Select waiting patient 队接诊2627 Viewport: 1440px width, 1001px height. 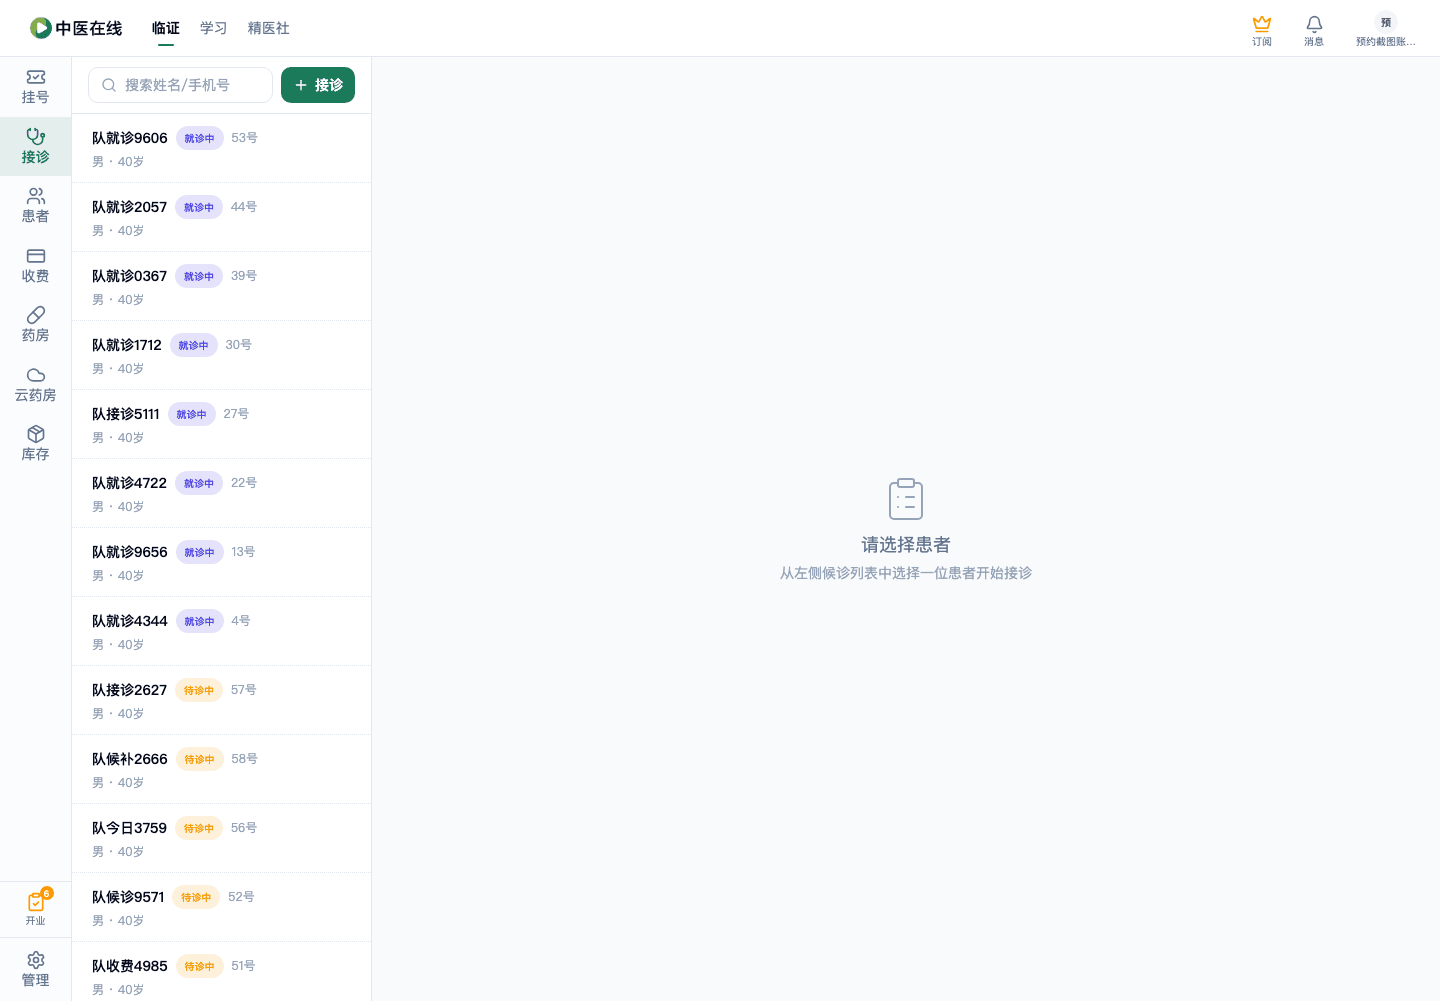(221, 700)
